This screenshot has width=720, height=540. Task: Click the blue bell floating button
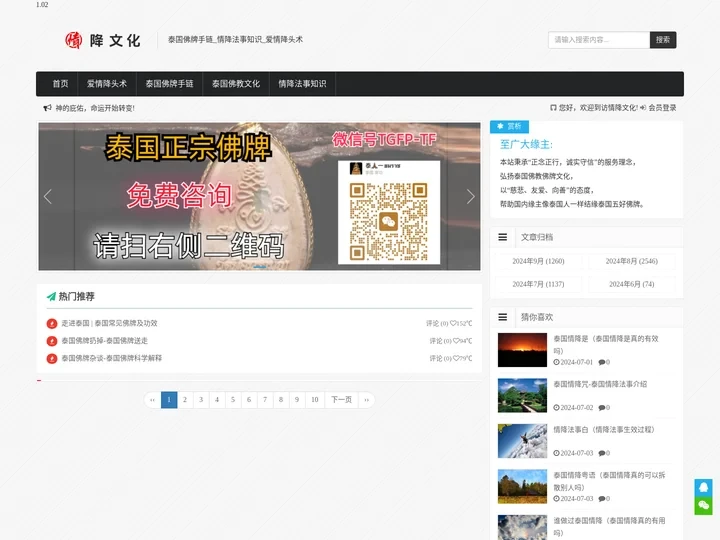pyautogui.click(x=703, y=488)
